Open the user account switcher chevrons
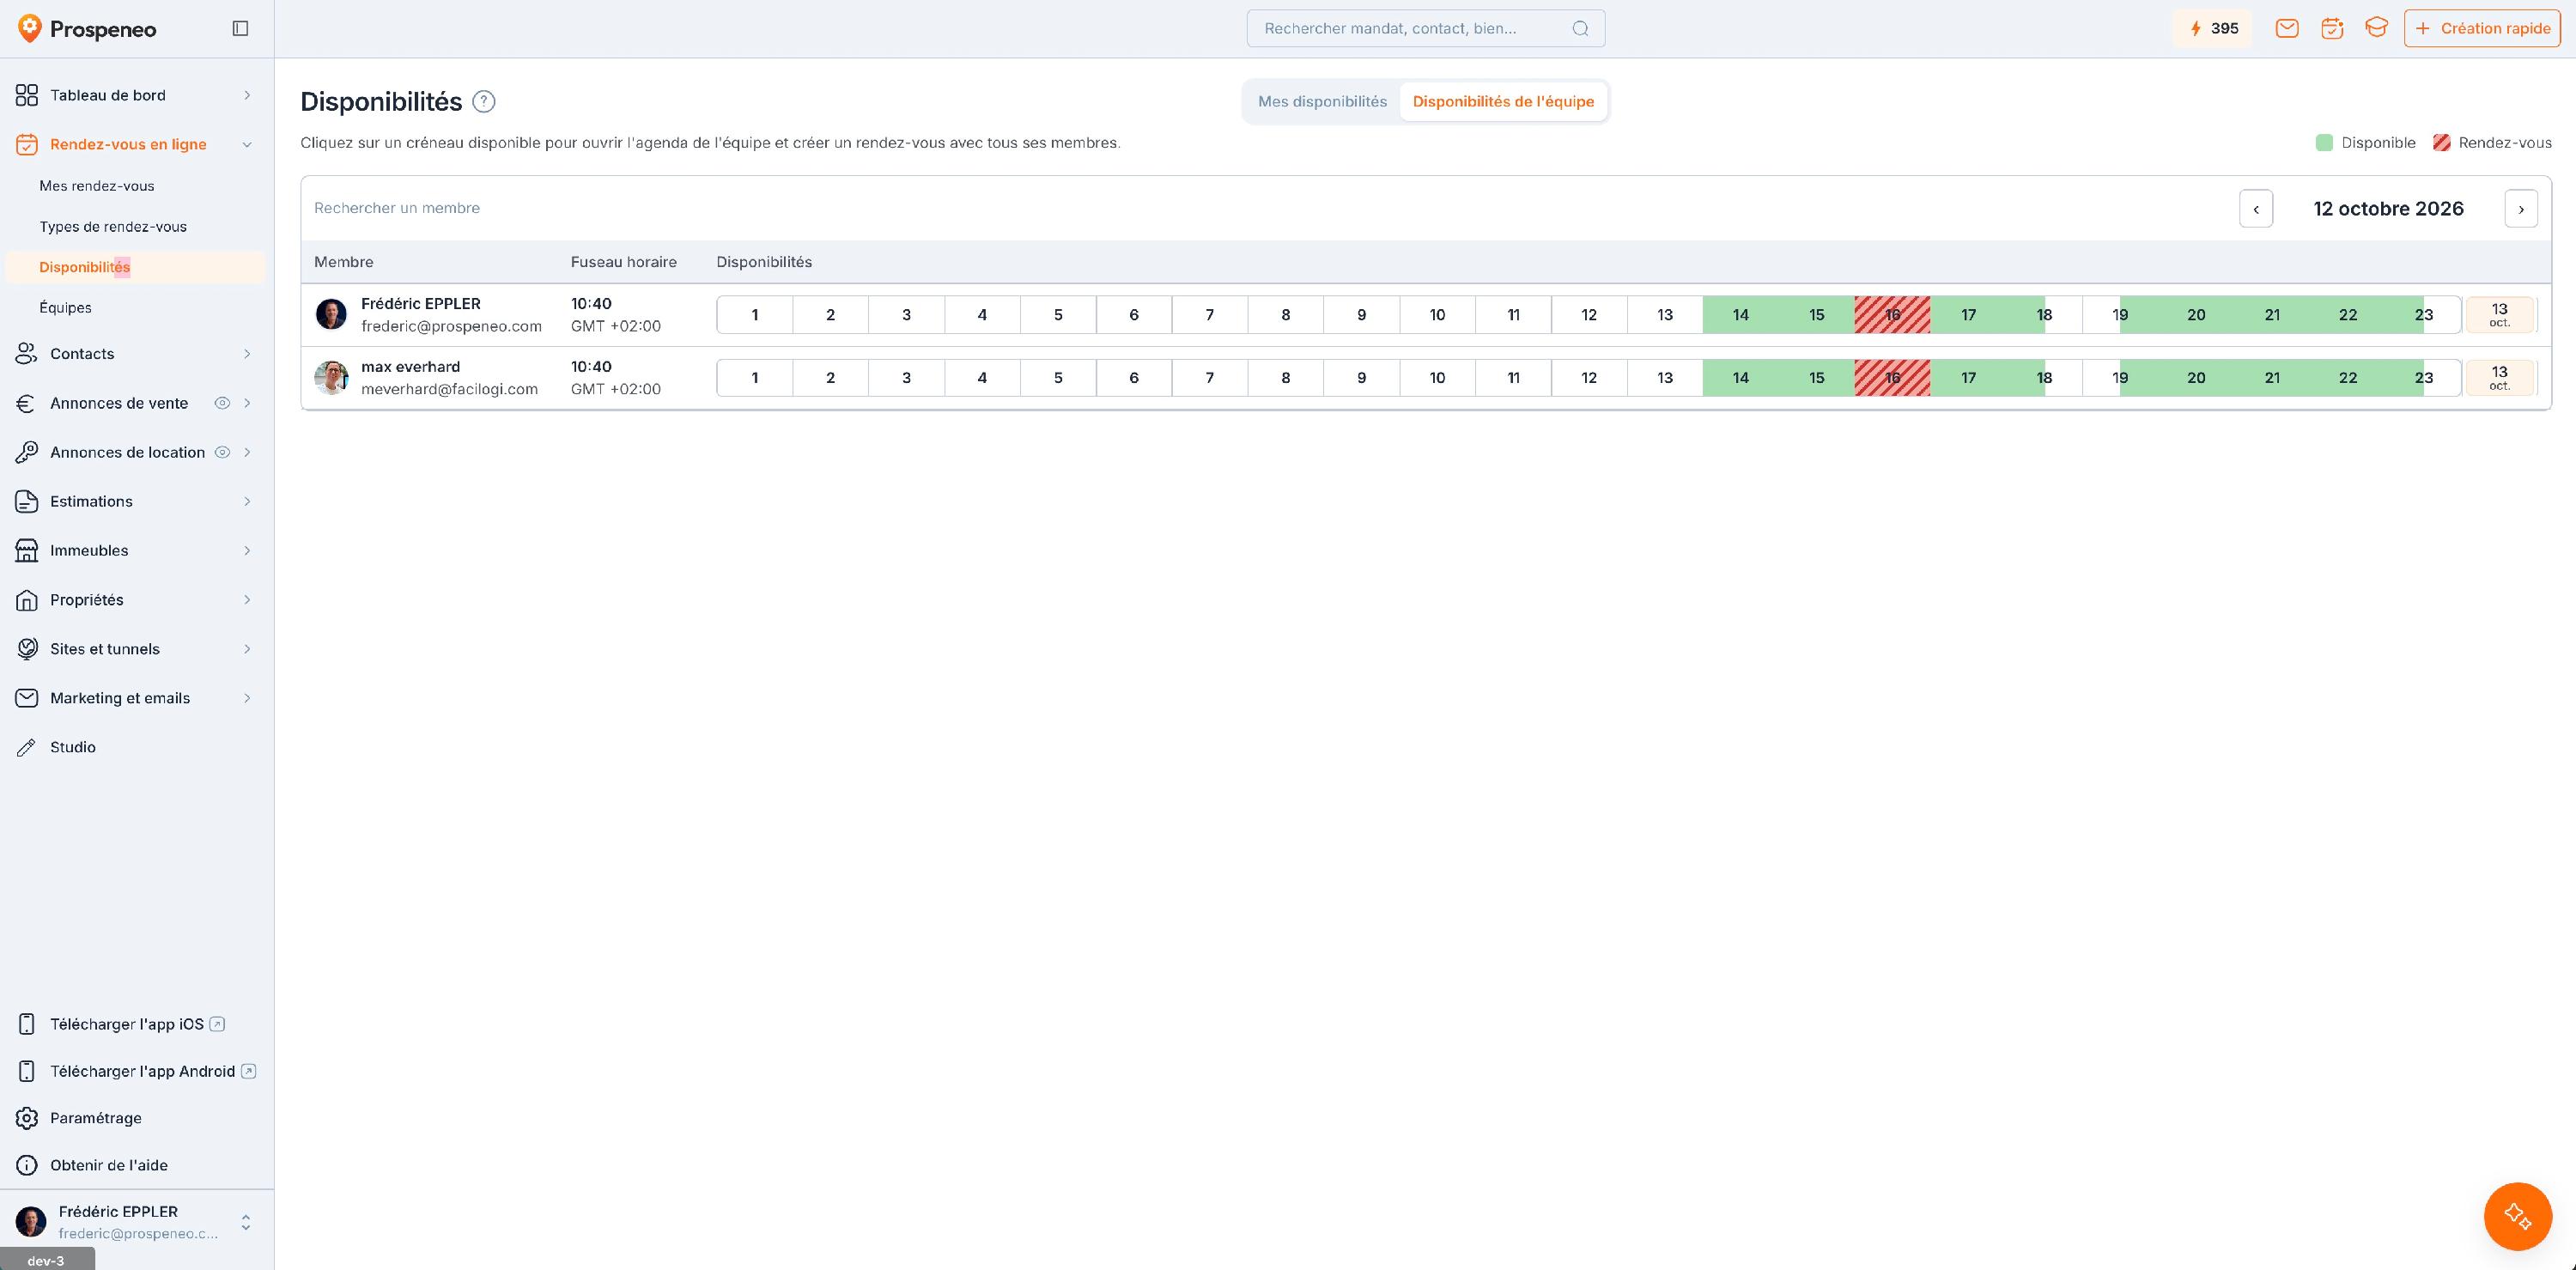The width and height of the screenshot is (2576, 1270). (x=246, y=1222)
